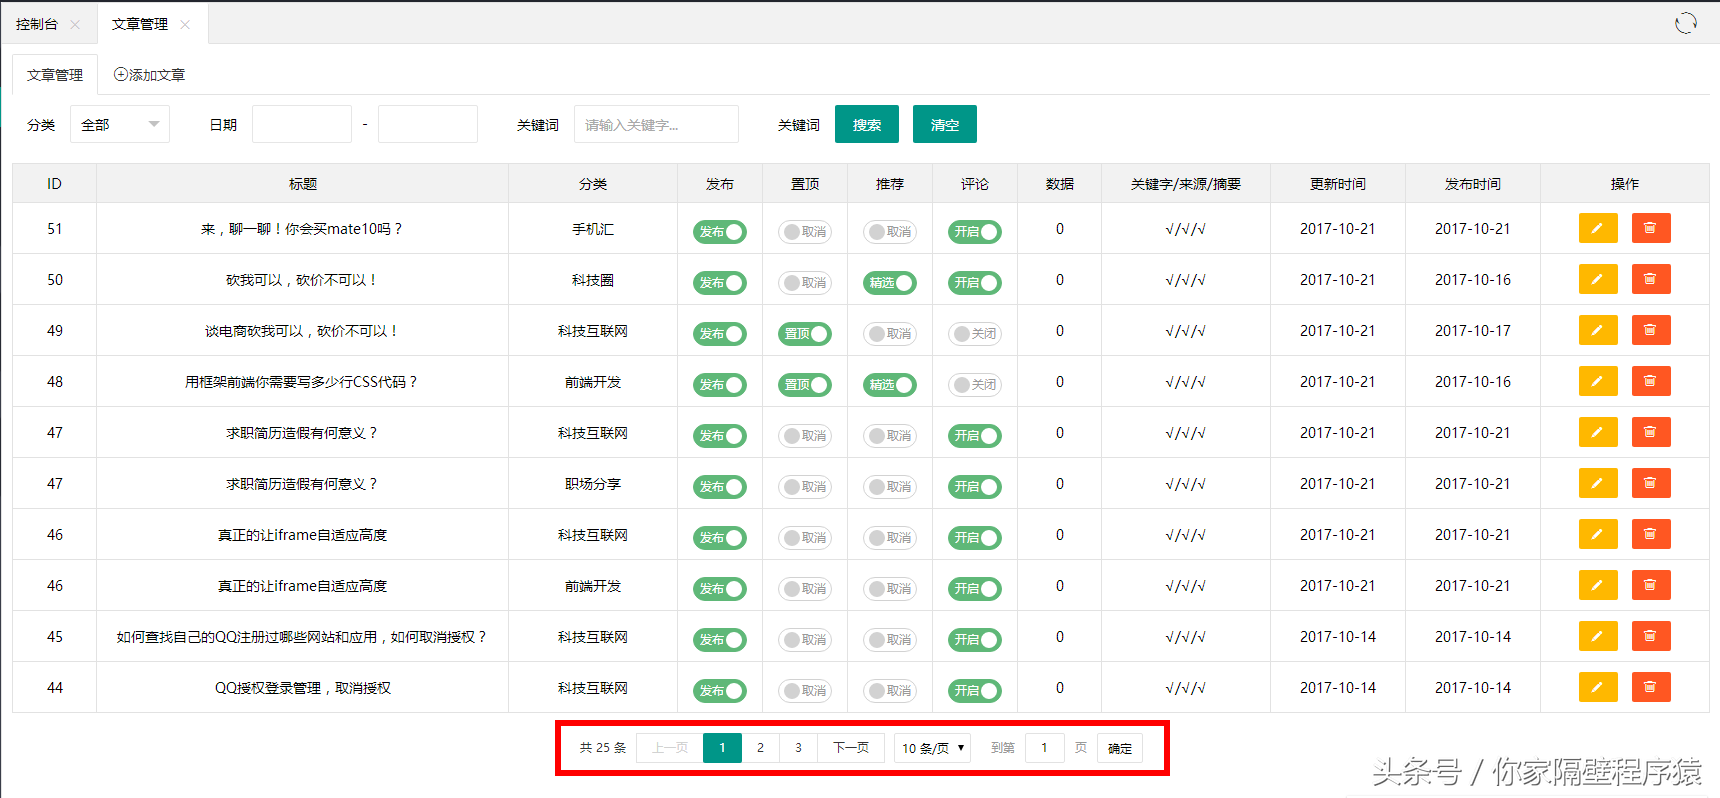Focus the start date field
The height and width of the screenshot is (798, 1720).
(302, 124)
